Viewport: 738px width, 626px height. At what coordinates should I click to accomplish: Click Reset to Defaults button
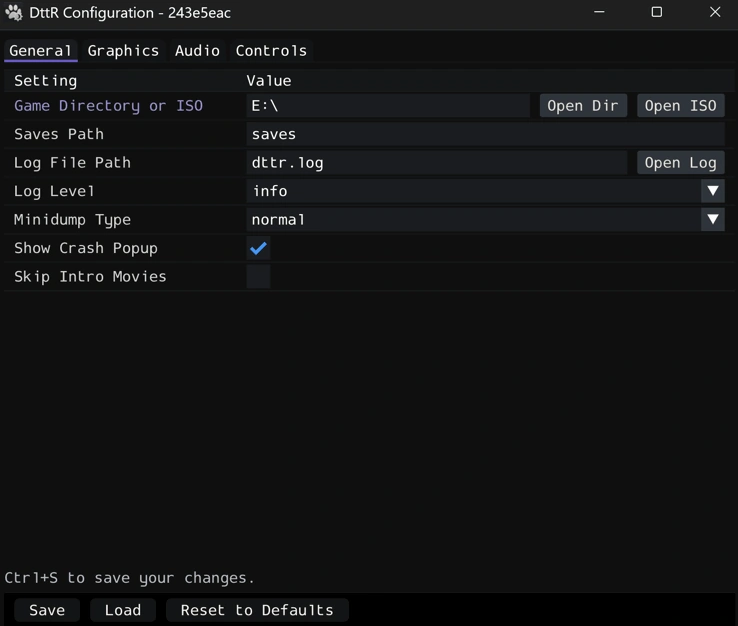click(257, 610)
